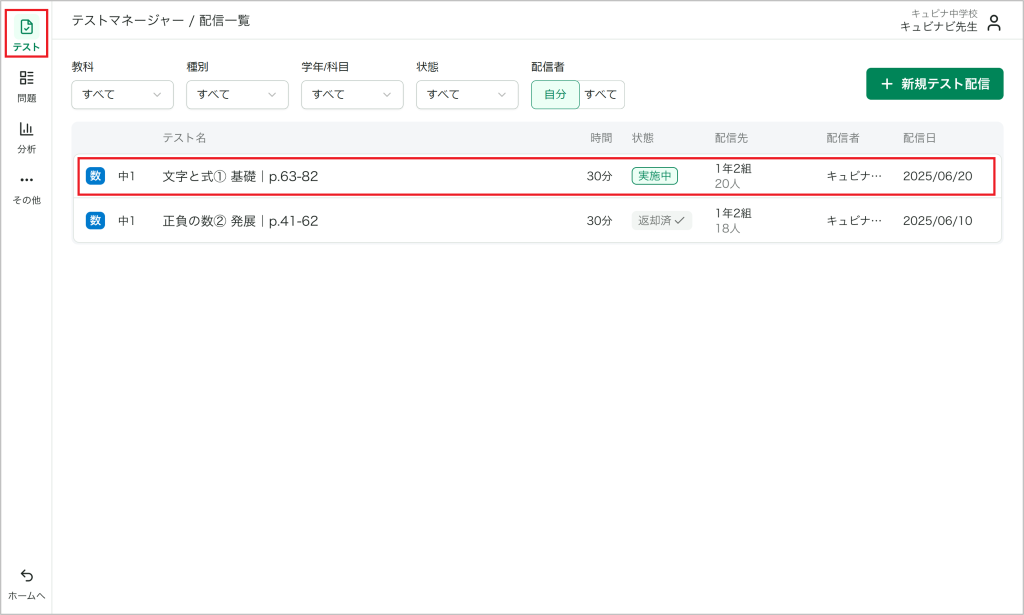Click 数 subject badge in 文字と式① row

click(95, 176)
